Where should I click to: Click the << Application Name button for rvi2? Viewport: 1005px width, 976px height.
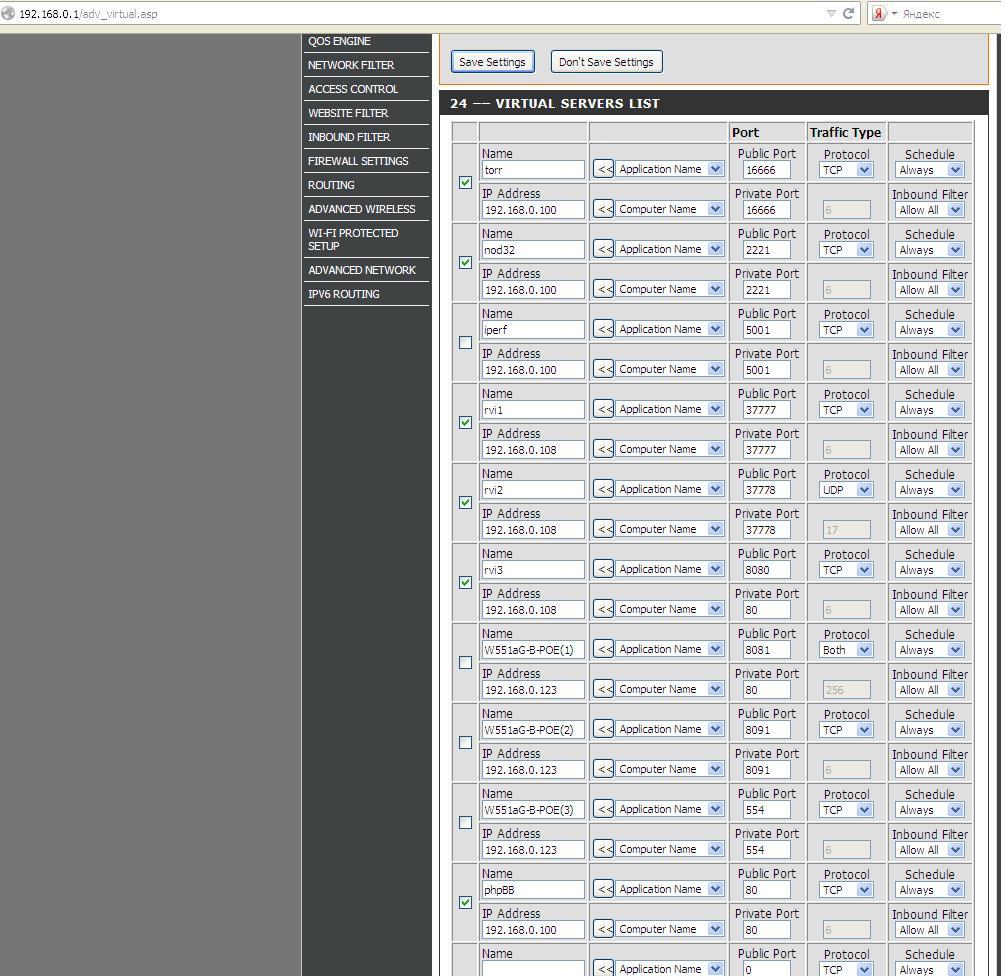(604, 489)
